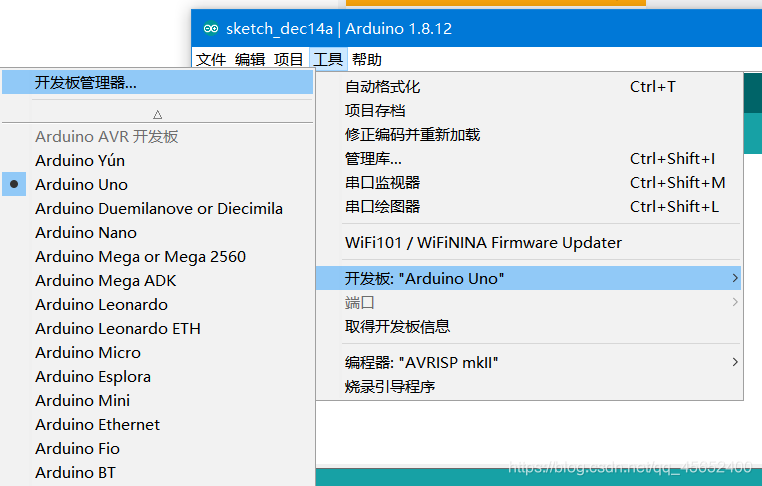
Task: Open 管理库... library manager
Action: pos(529,158)
